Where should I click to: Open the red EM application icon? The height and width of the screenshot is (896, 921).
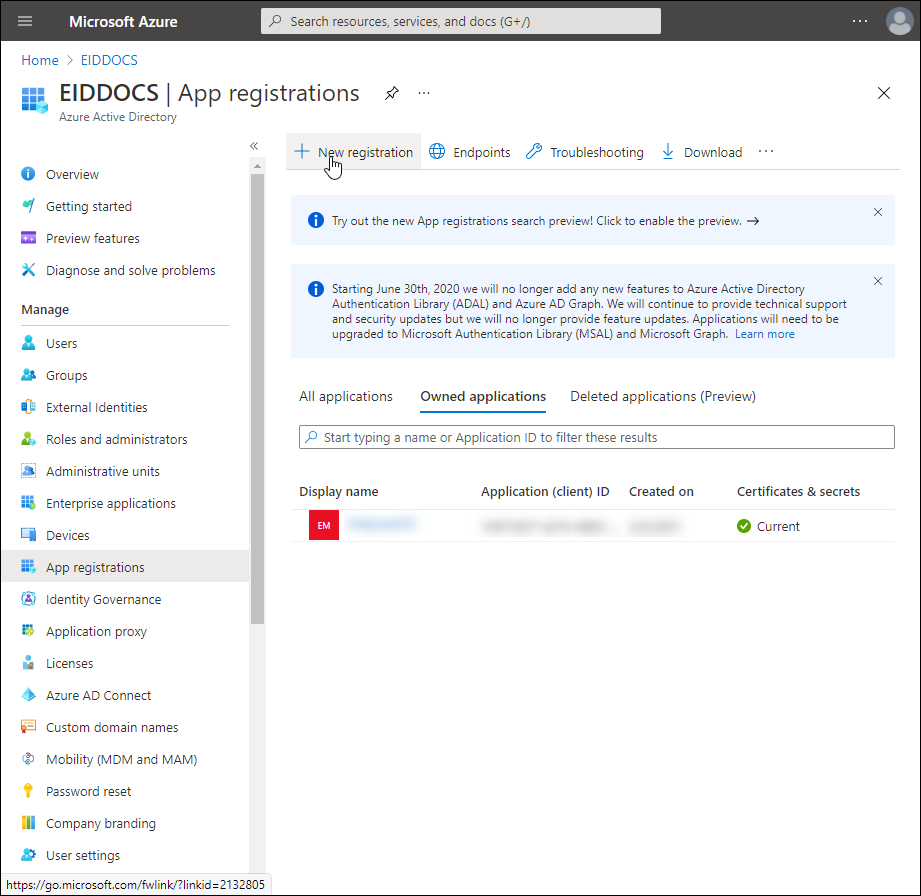click(x=324, y=526)
